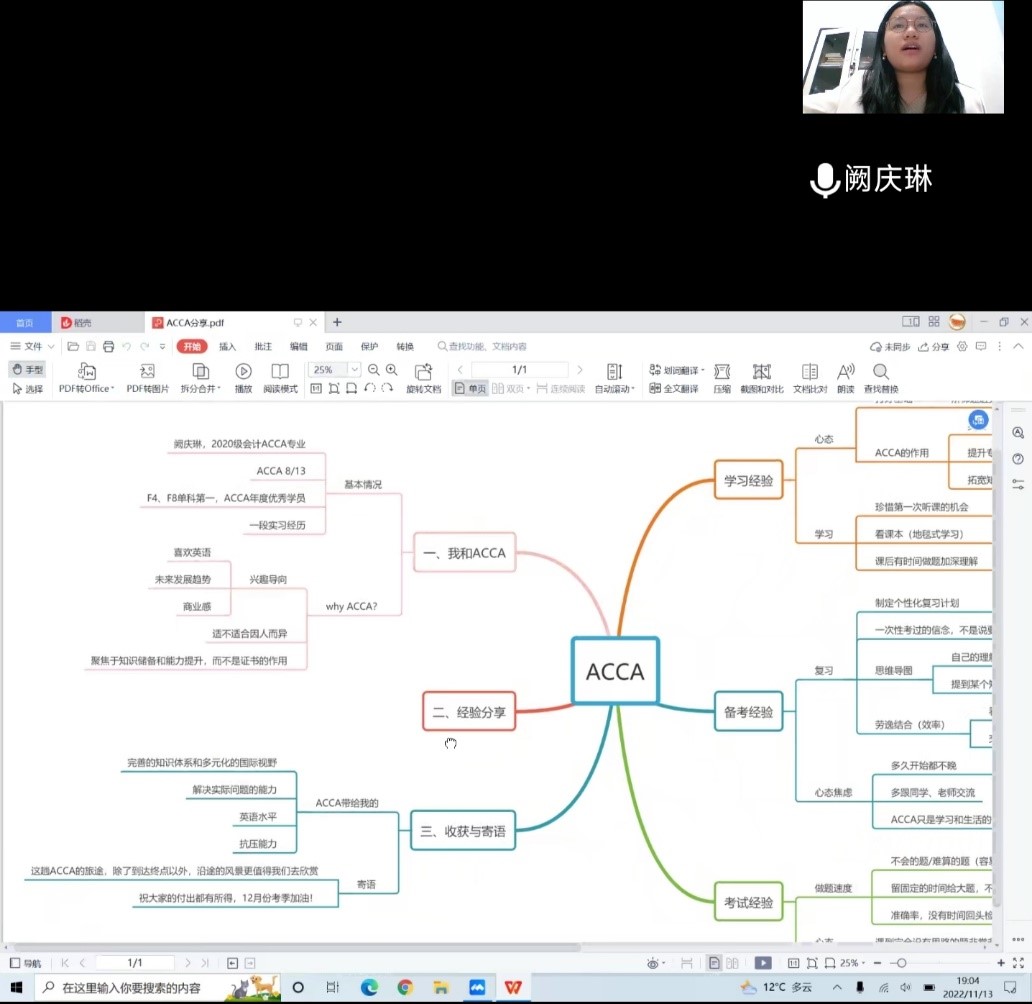
Task: Open 截图和对比 screenshot compare tool
Action: point(761,378)
